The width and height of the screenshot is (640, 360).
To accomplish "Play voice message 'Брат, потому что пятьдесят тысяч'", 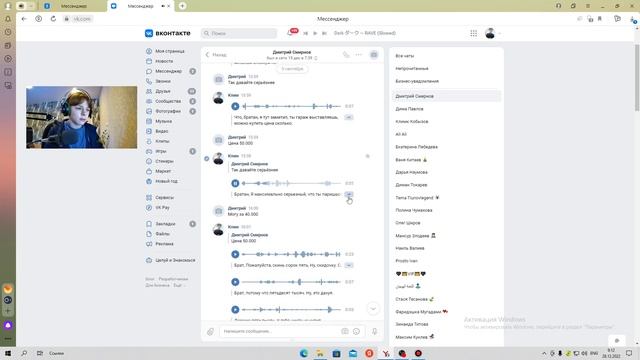I will click(235, 282).
